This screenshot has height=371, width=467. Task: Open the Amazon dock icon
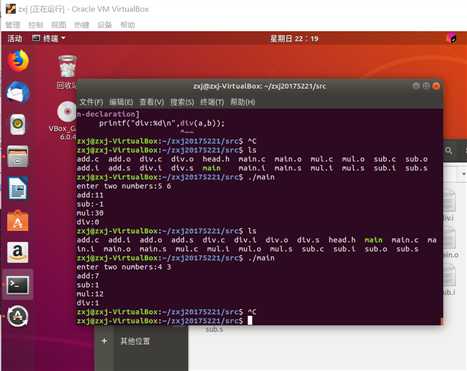[18, 252]
